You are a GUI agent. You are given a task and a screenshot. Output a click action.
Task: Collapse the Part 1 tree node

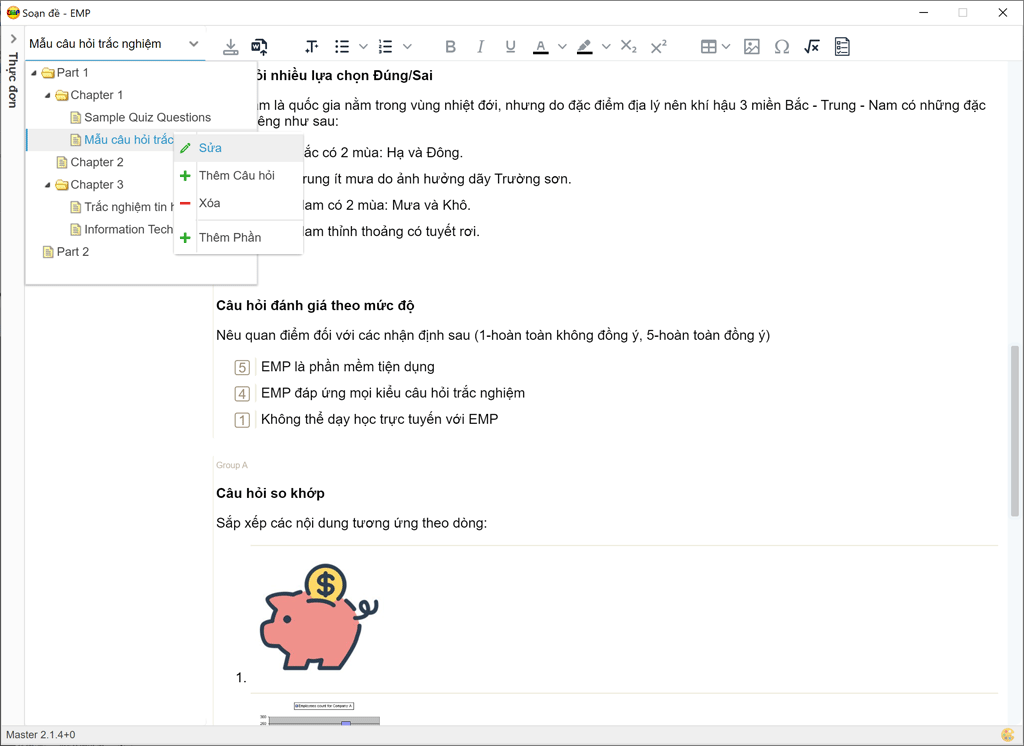point(34,73)
